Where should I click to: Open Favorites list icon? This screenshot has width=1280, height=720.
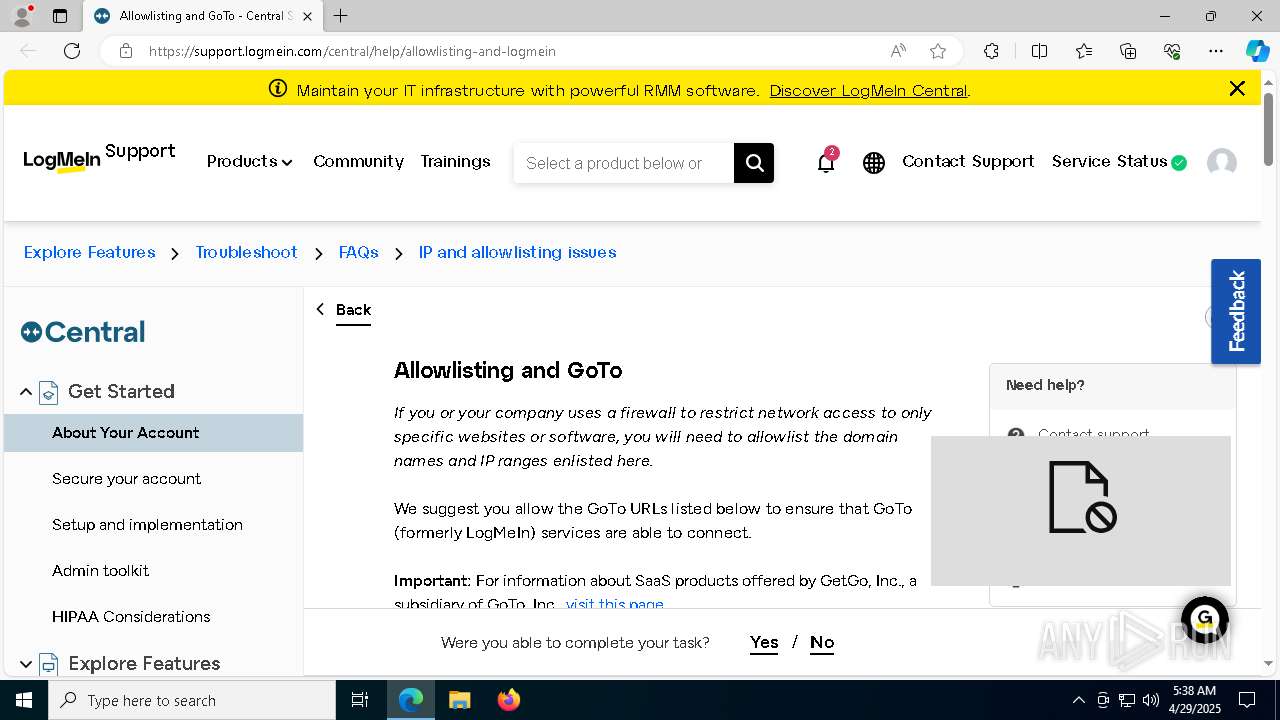coord(1084,51)
